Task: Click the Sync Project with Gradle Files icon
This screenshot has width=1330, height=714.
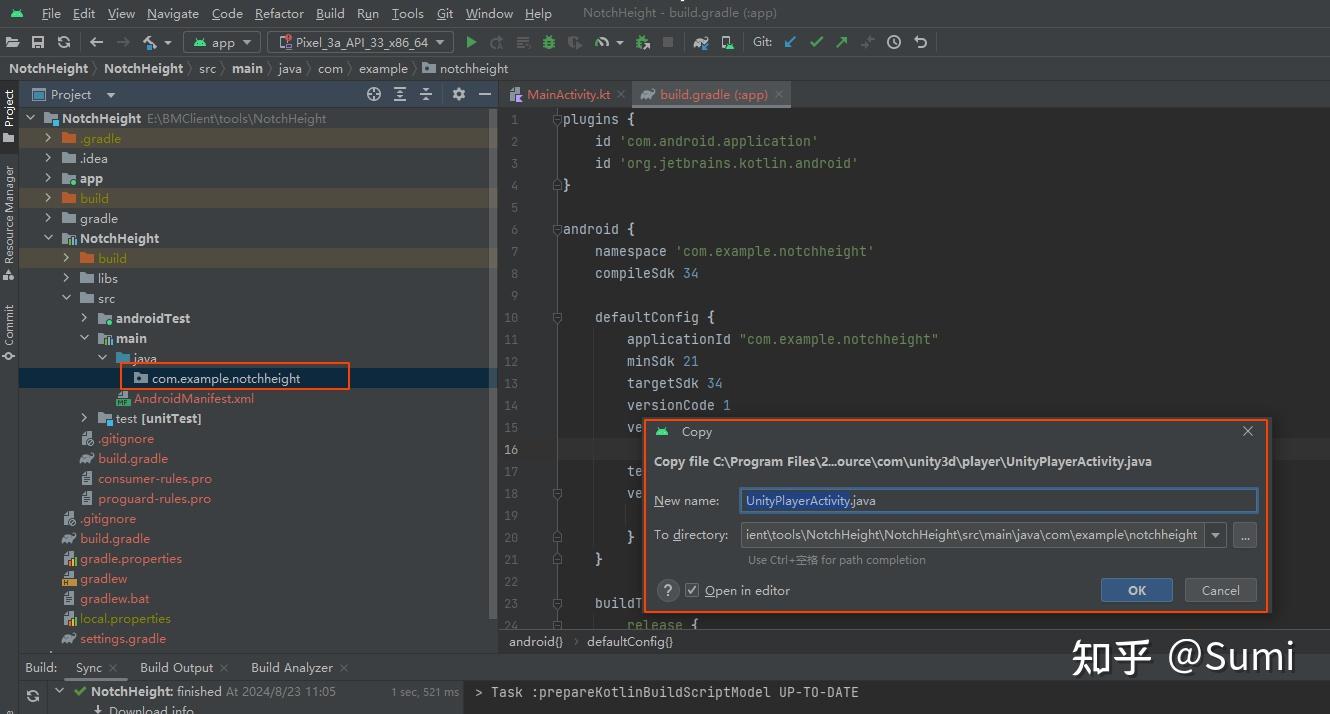Action: pyautogui.click(x=701, y=42)
